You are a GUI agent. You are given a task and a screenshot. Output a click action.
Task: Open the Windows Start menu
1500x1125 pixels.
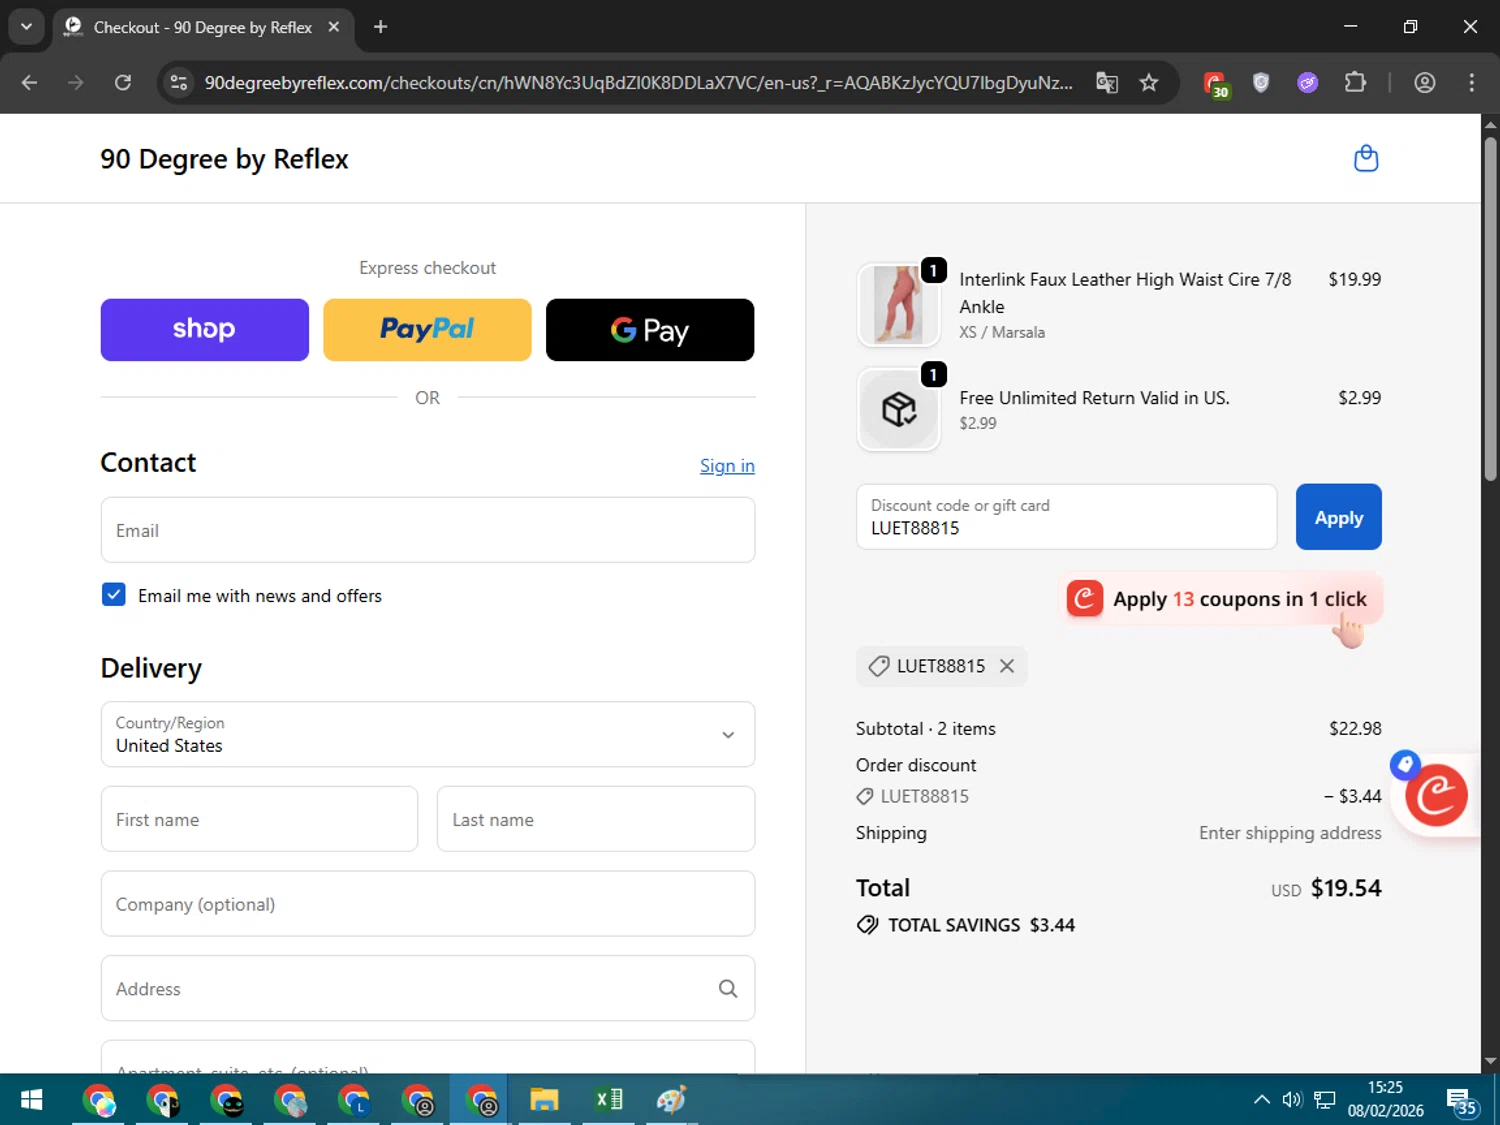click(31, 1100)
